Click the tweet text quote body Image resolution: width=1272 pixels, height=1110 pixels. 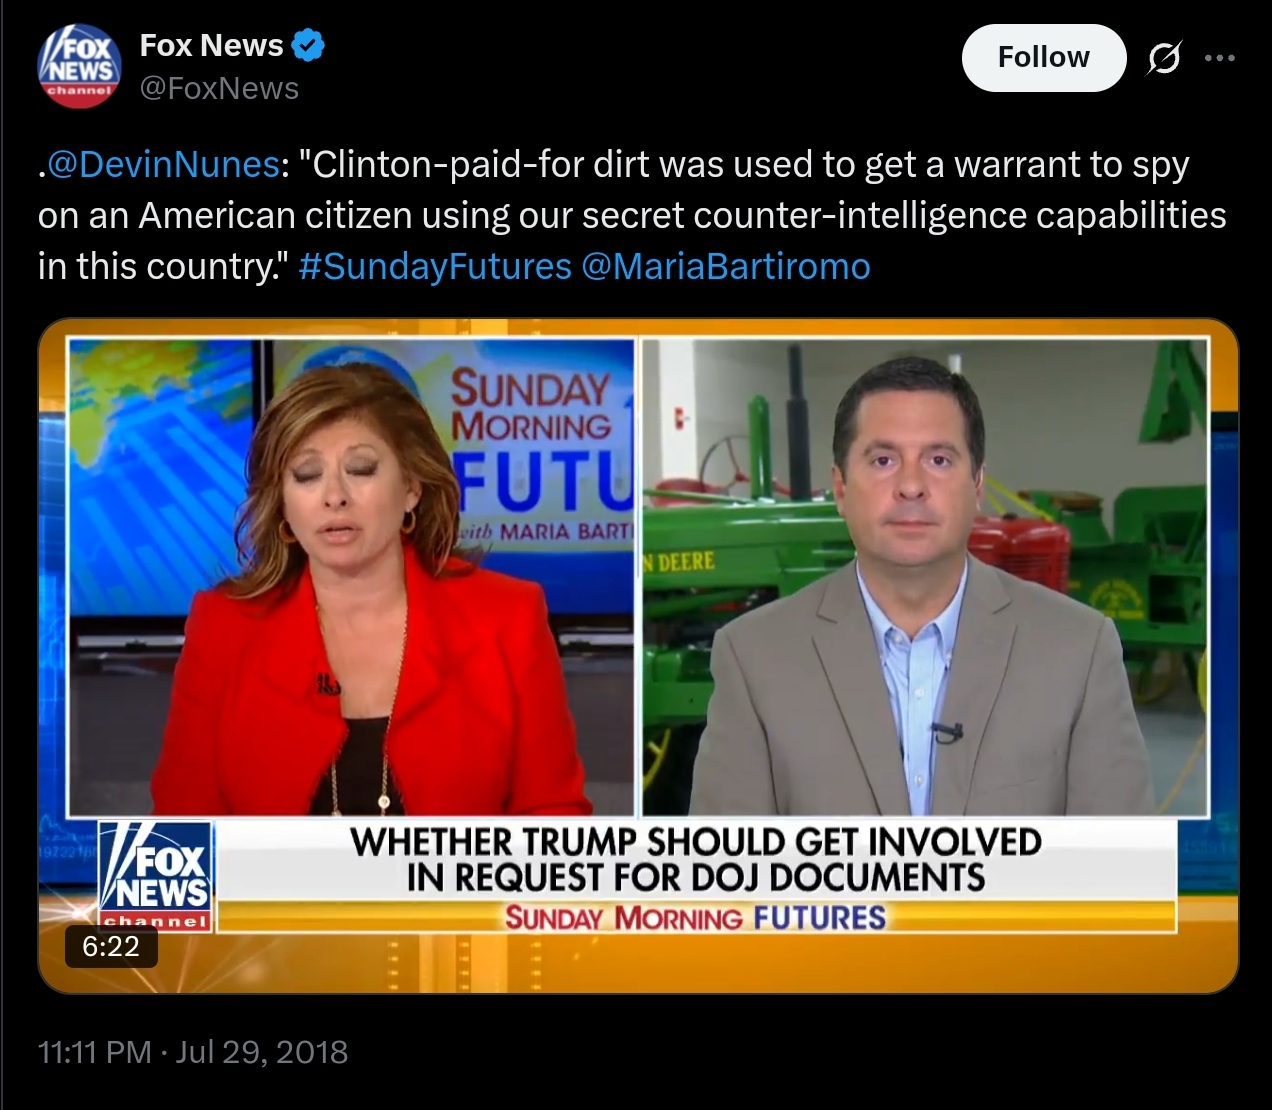click(x=632, y=215)
